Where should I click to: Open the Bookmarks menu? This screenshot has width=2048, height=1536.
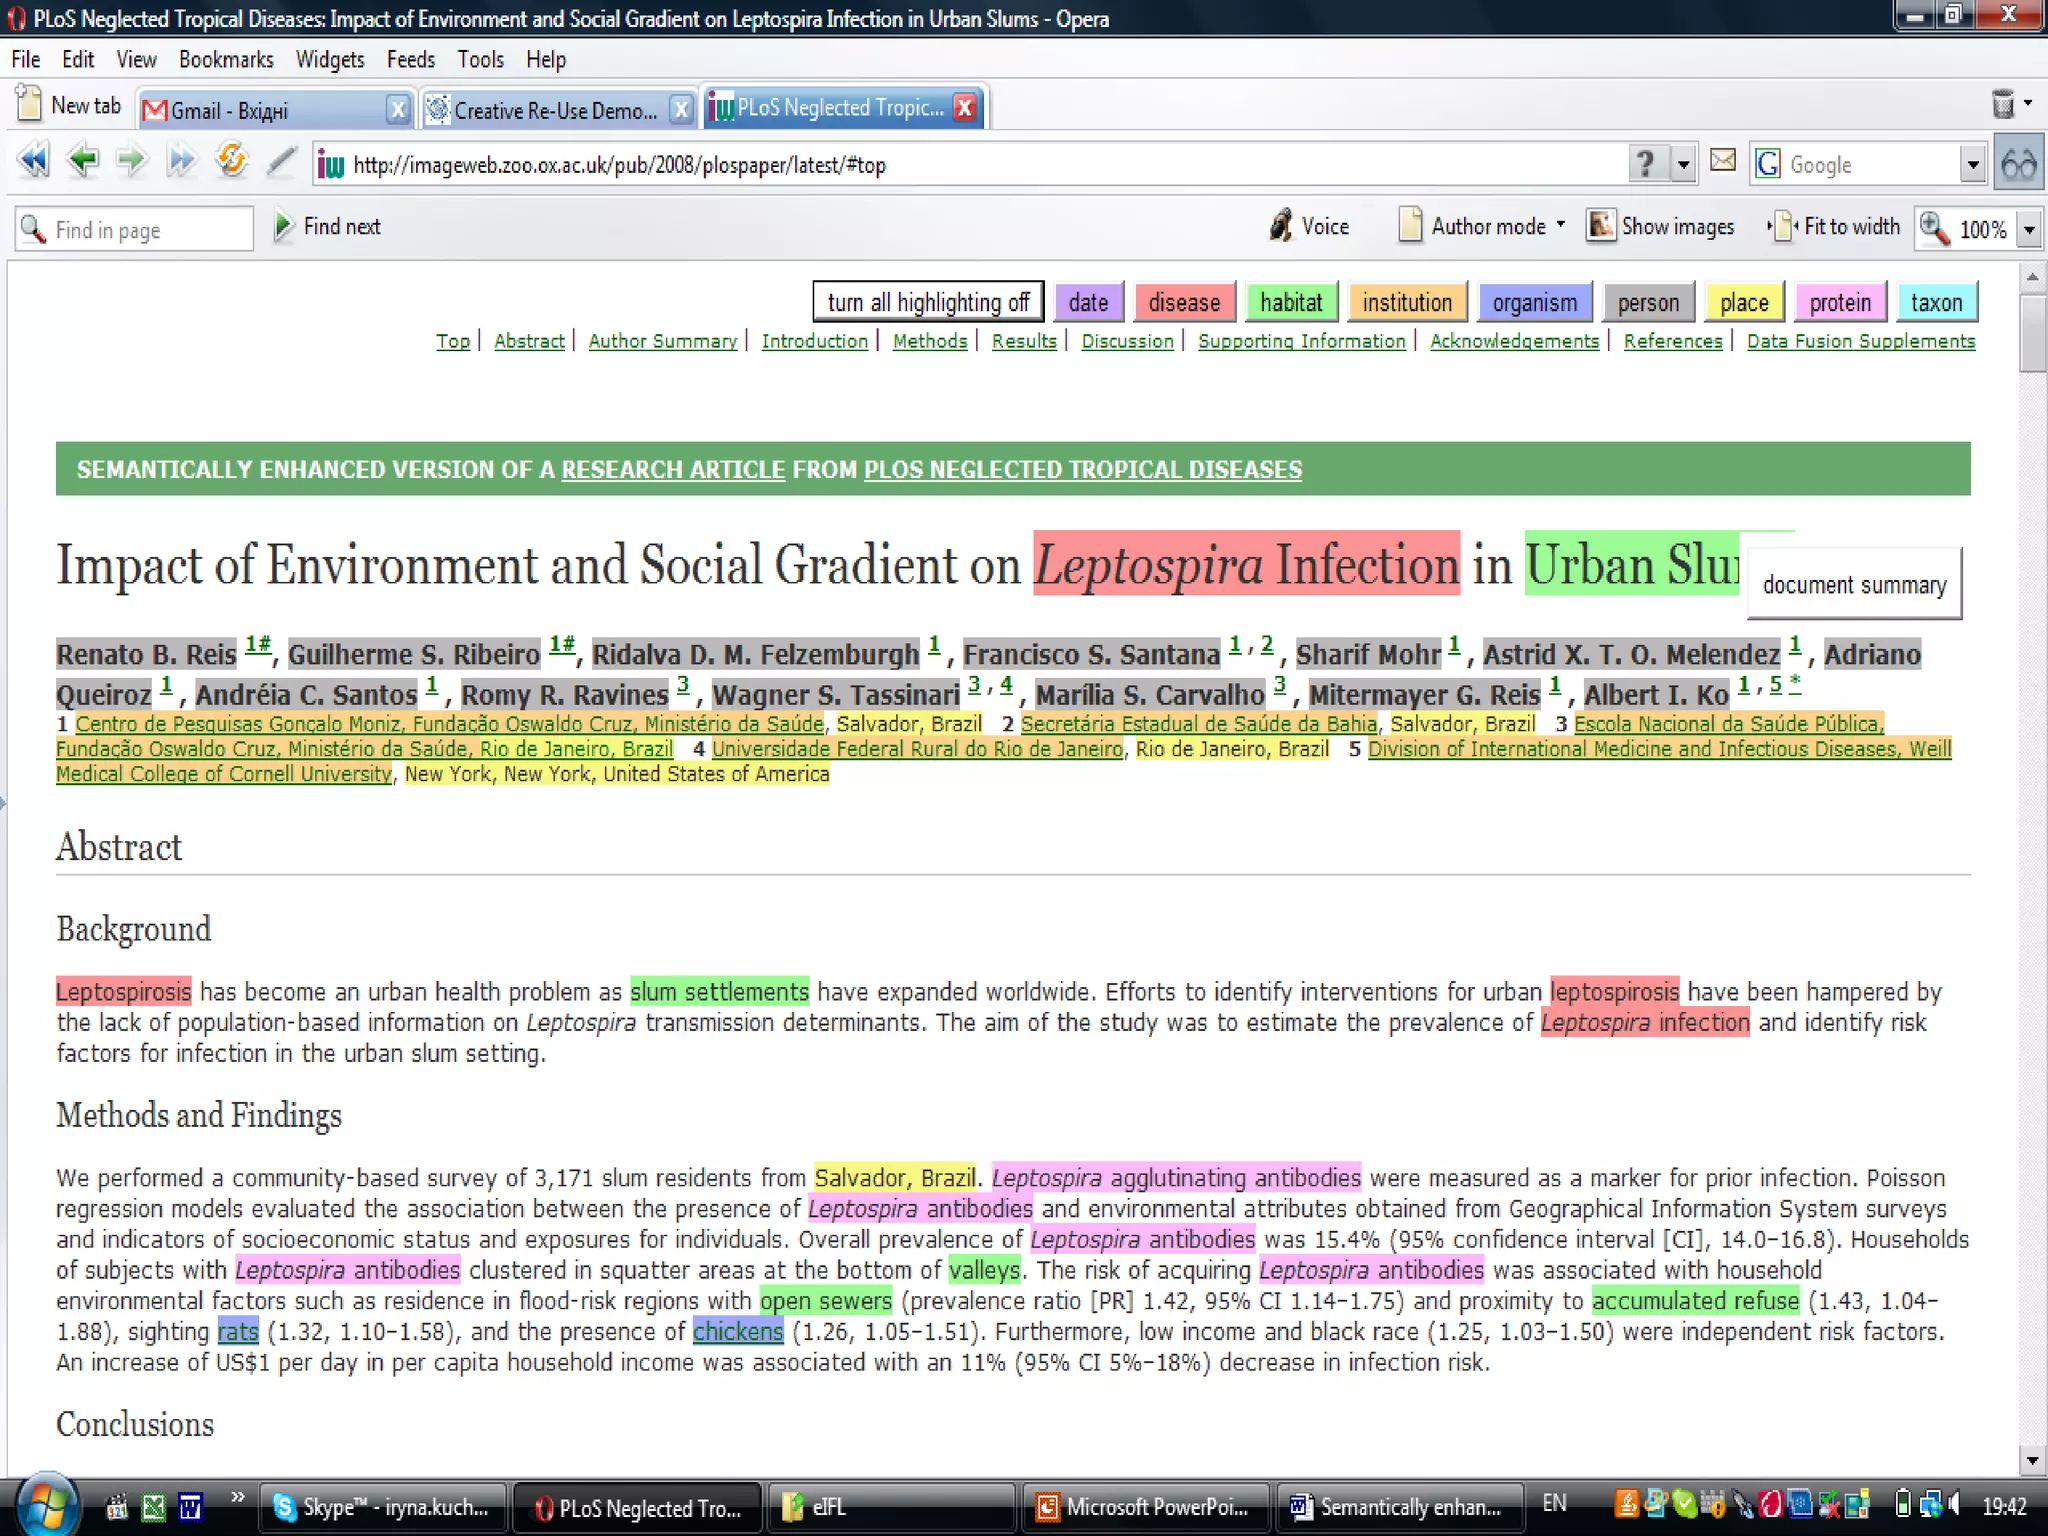[x=226, y=60]
